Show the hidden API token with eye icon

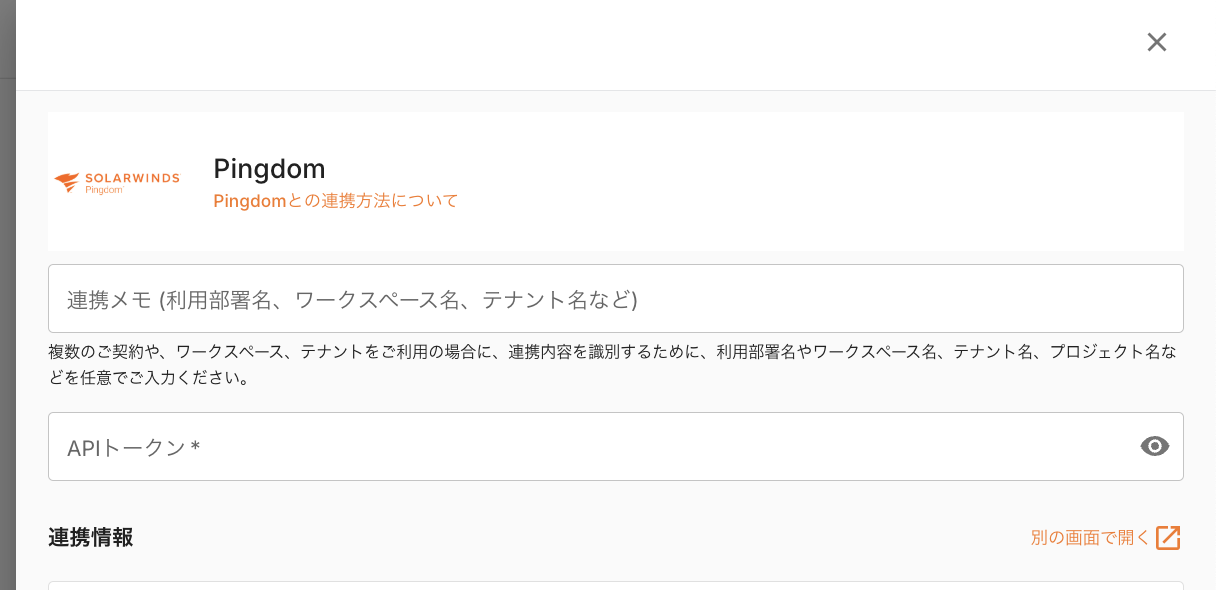(1155, 446)
